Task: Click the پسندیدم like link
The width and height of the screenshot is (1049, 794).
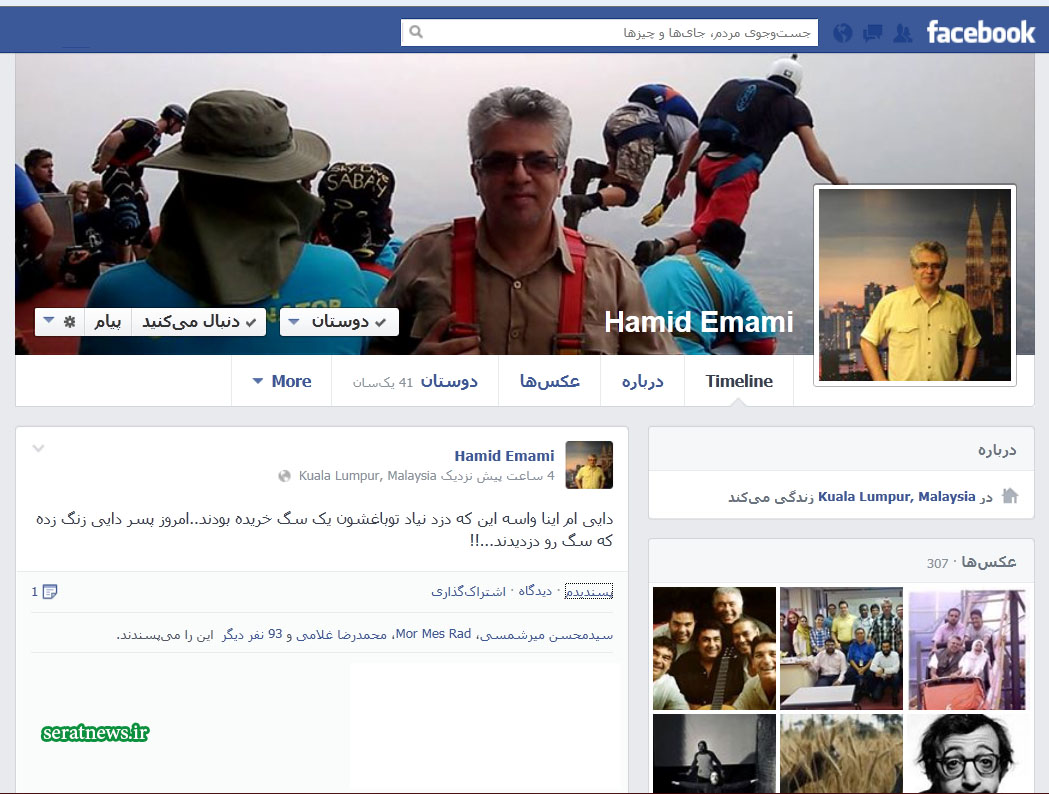Action: [589, 591]
